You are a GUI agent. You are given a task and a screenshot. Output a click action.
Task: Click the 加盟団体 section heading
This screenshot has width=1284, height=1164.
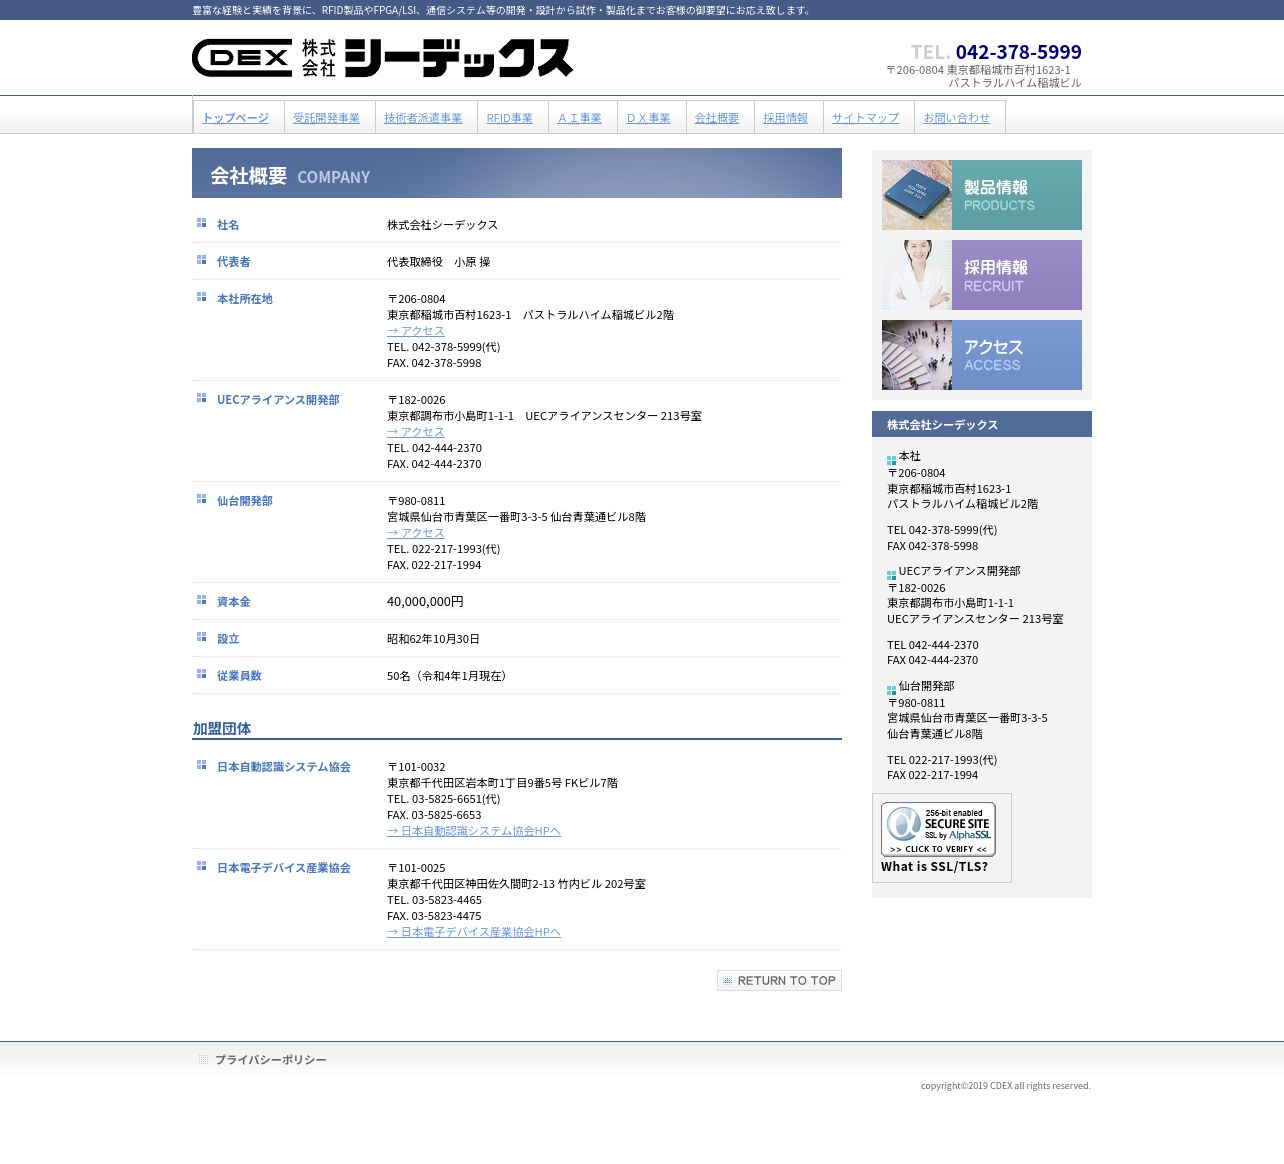pyautogui.click(x=222, y=729)
